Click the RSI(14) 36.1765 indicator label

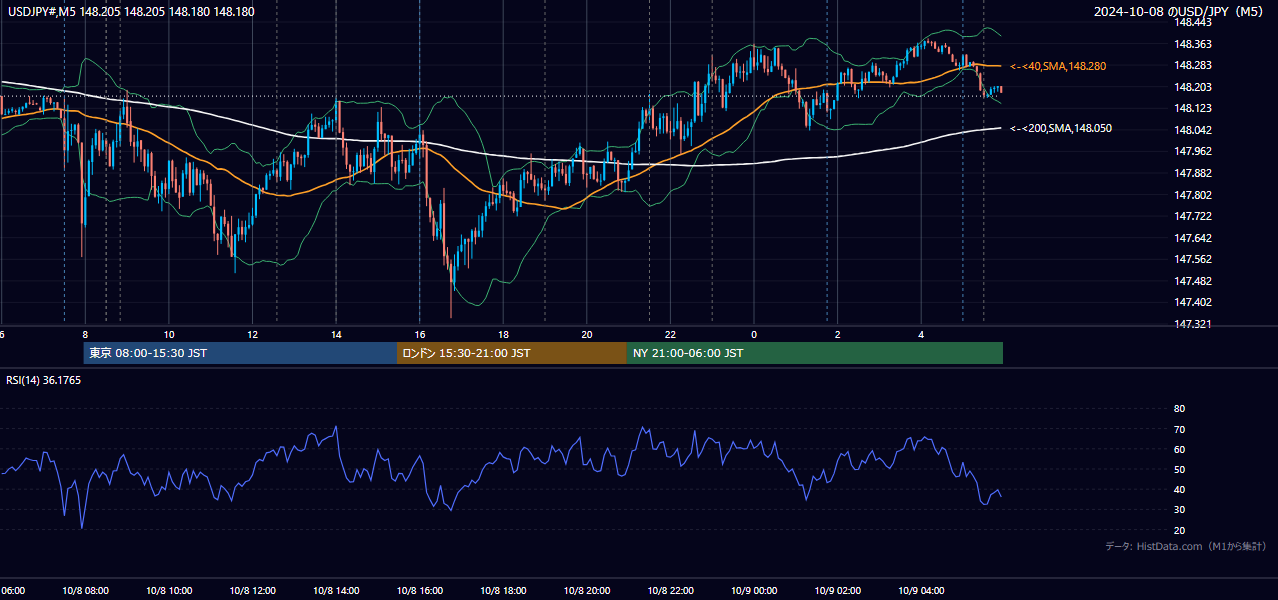tap(44, 380)
